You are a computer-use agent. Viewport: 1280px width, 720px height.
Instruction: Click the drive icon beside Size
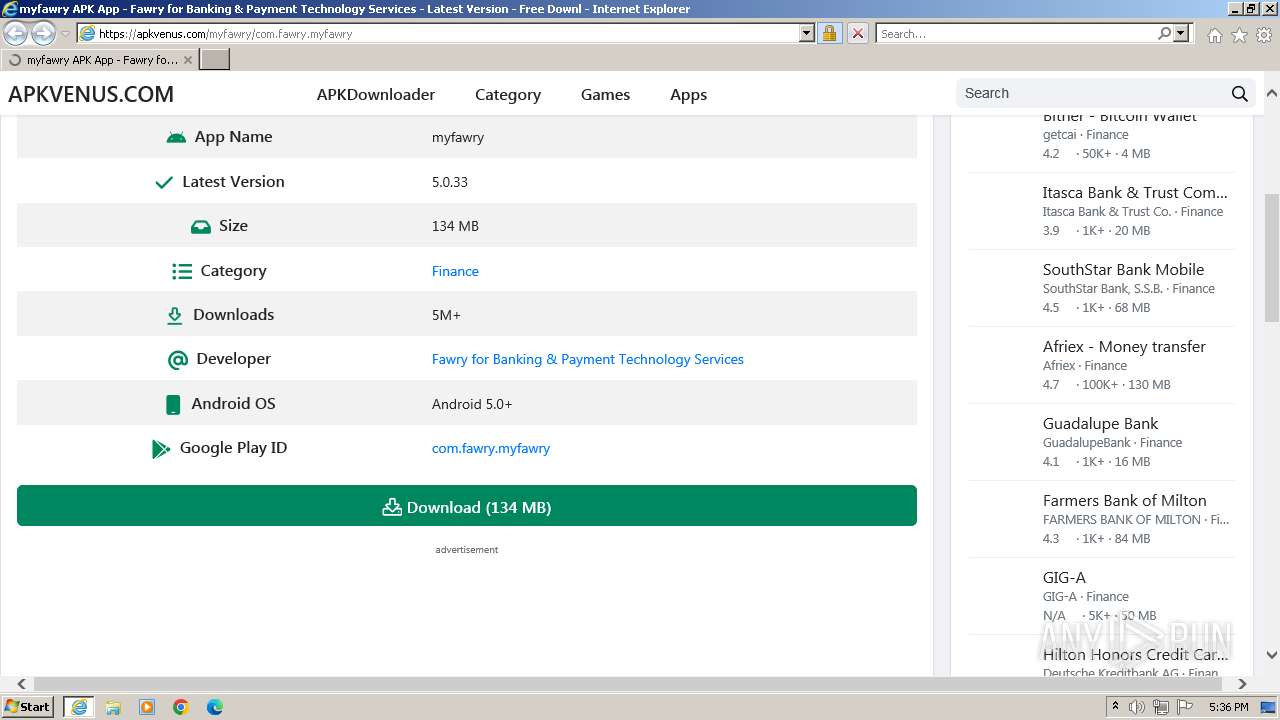click(201, 226)
